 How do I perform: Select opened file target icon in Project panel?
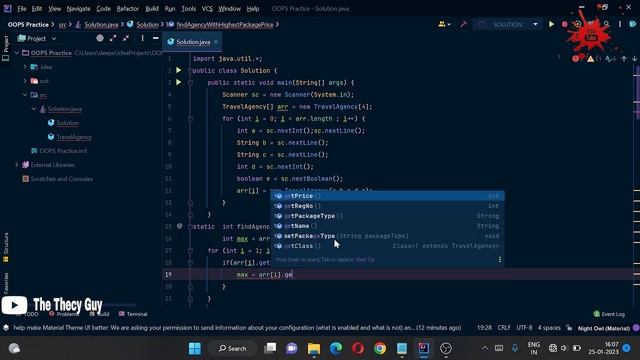tap(100, 38)
